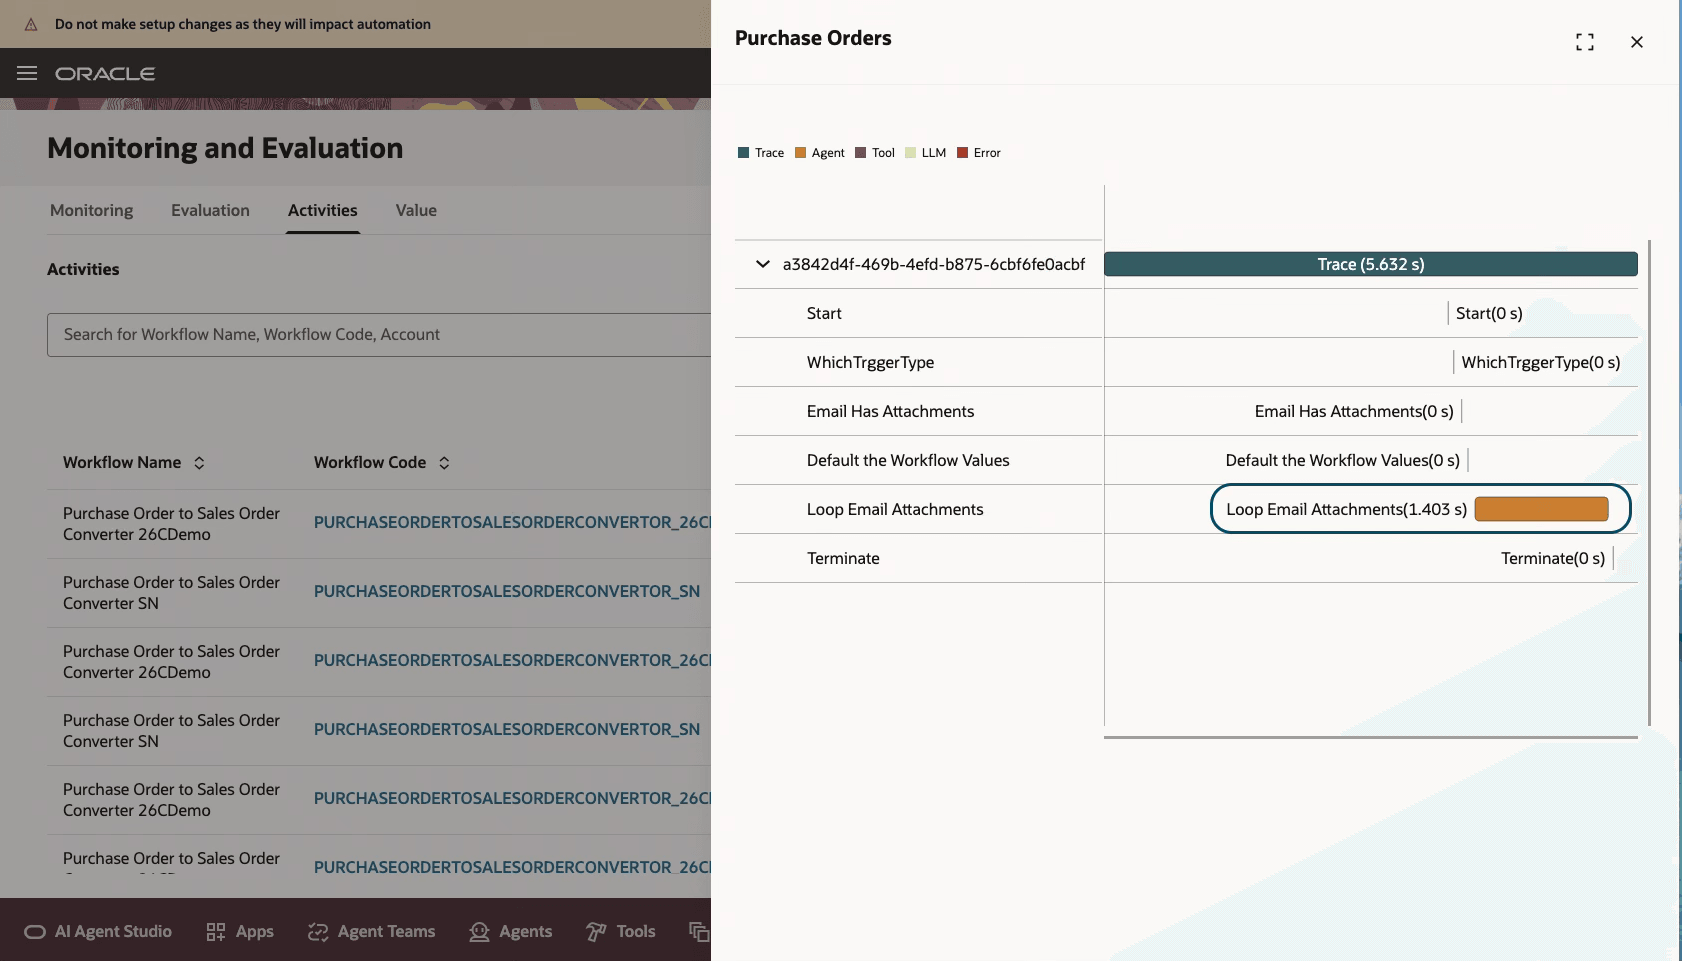The image size is (1682, 961).
Task: Open Agent Teams icon in bottom bar
Action: click(x=318, y=932)
